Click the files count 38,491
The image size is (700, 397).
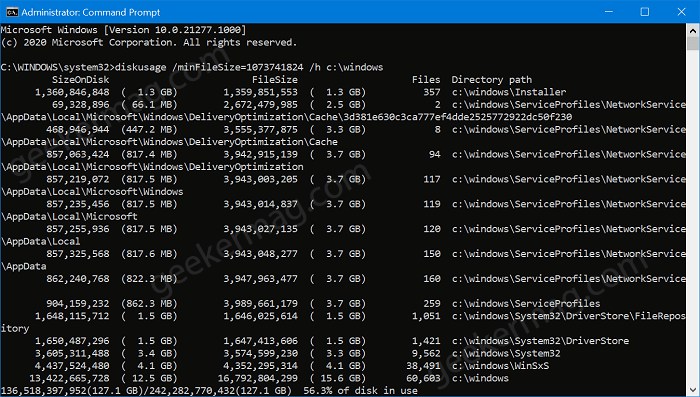[423, 366]
